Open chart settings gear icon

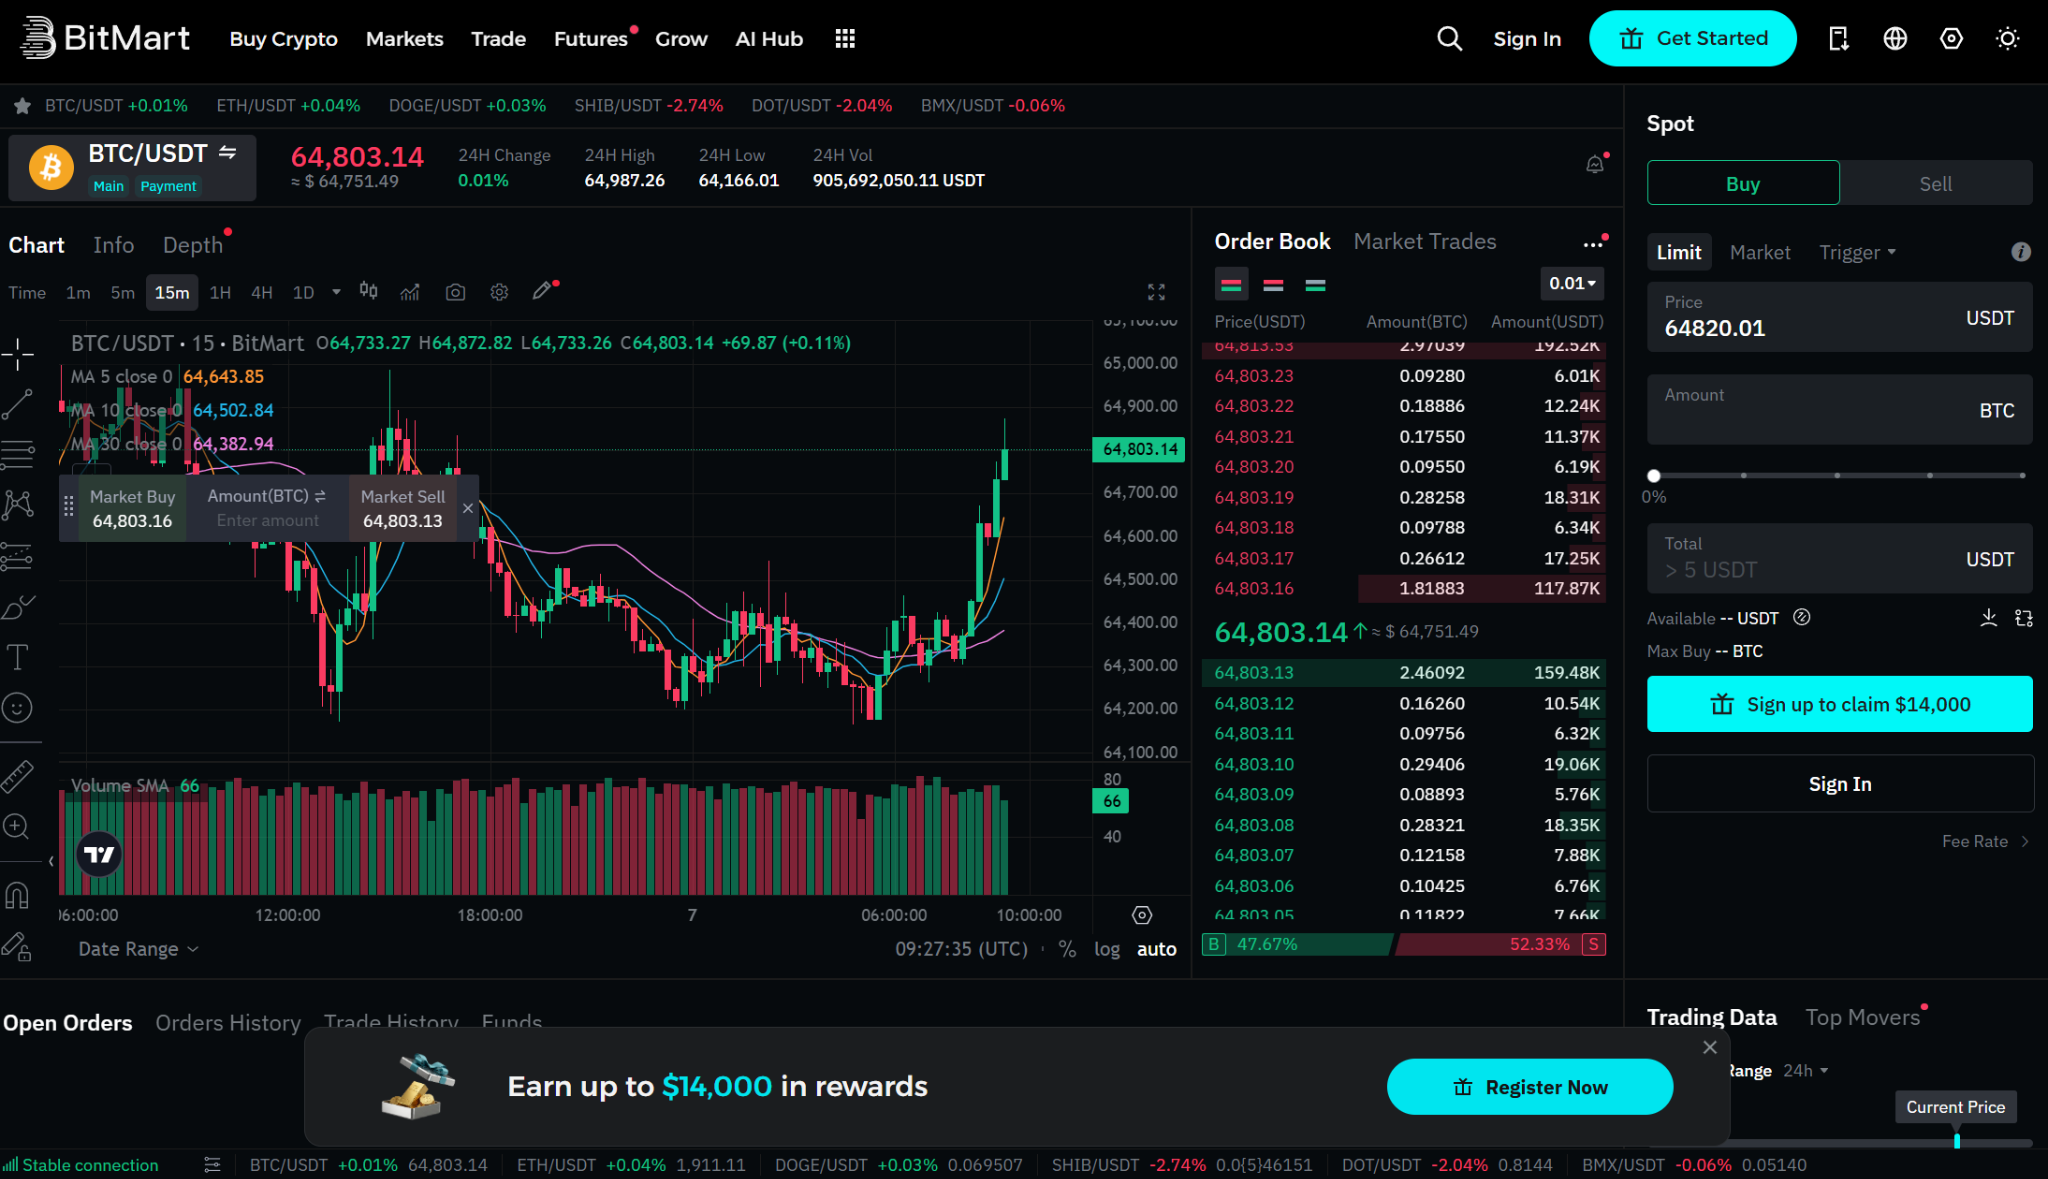point(499,292)
